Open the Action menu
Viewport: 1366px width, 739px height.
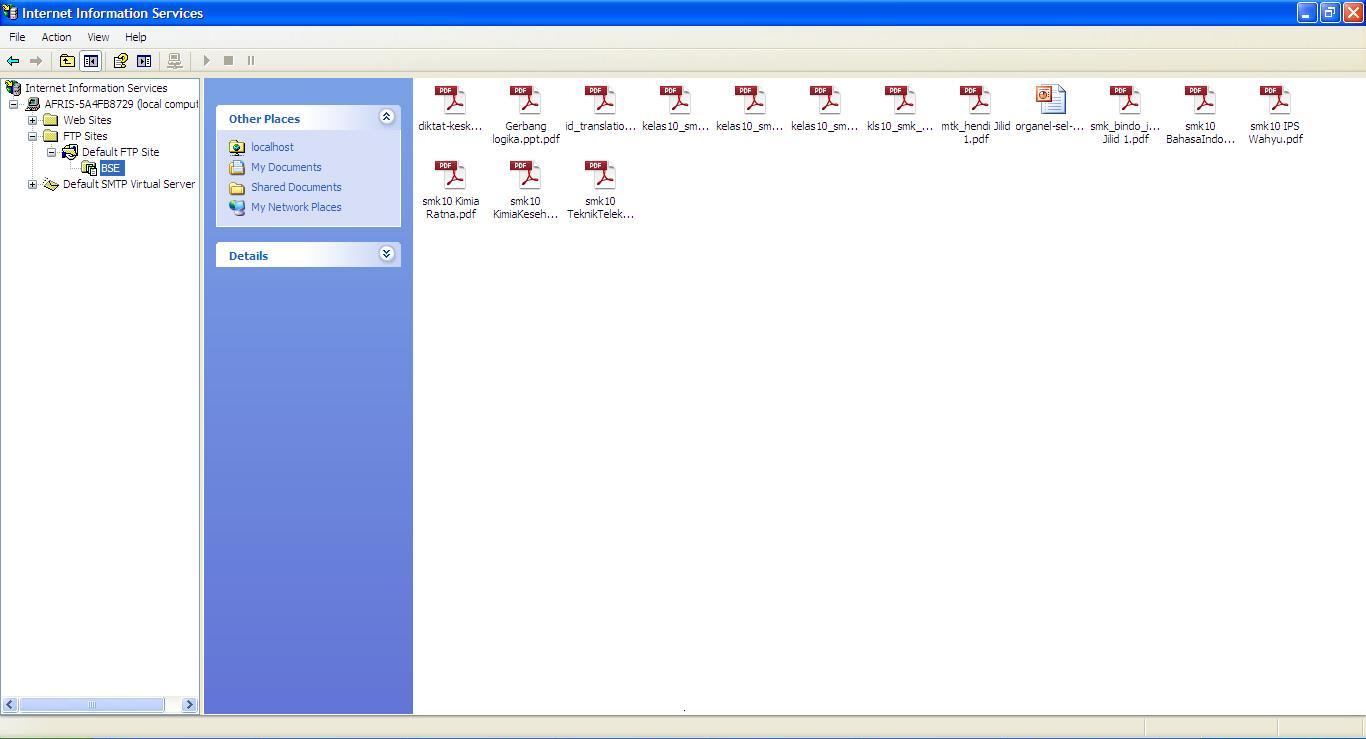coord(56,37)
